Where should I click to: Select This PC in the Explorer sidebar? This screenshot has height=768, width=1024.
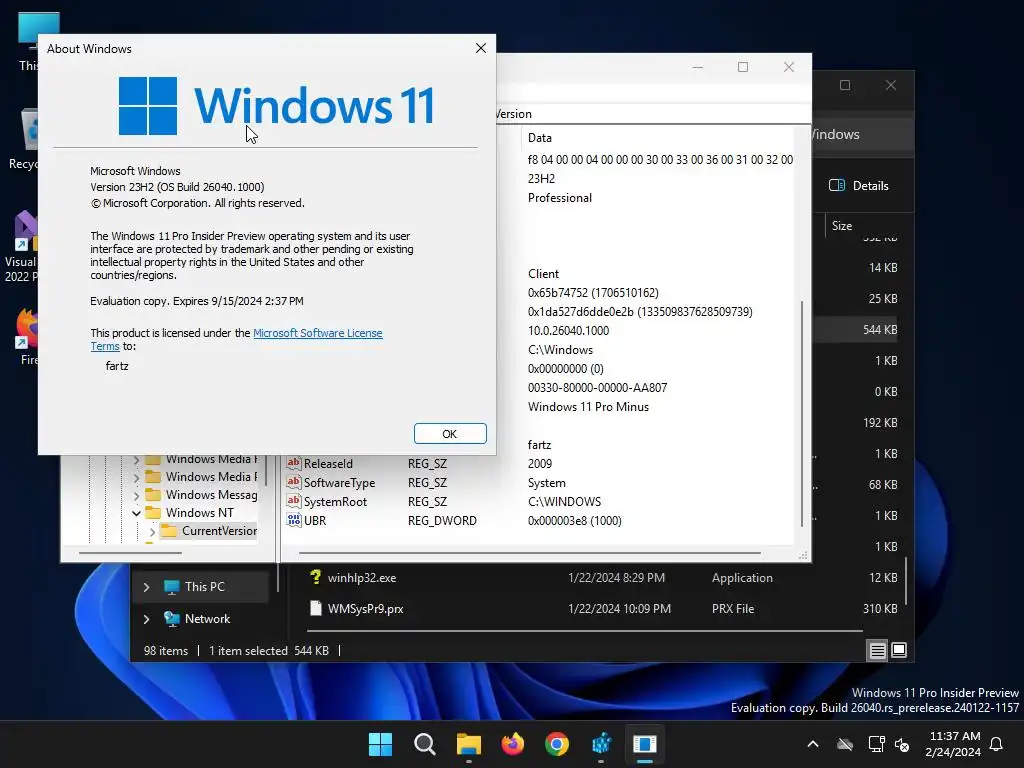point(200,586)
